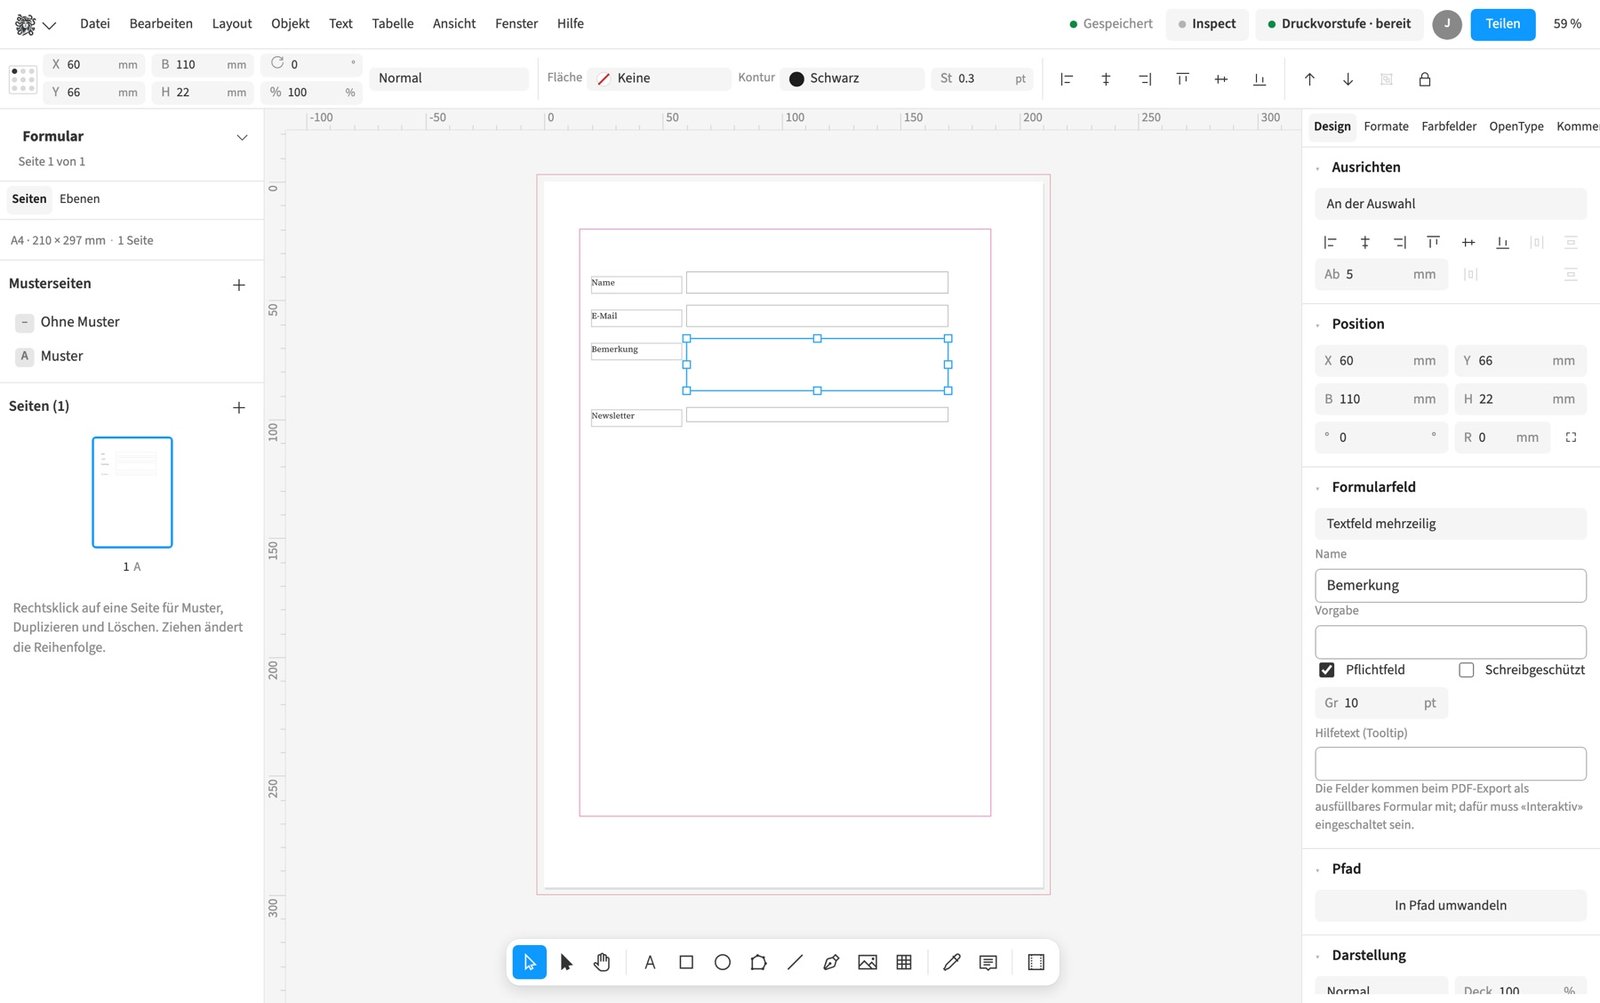Collapse the Ausrichten section
The height and width of the screenshot is (1003, 1600).
1318,168
